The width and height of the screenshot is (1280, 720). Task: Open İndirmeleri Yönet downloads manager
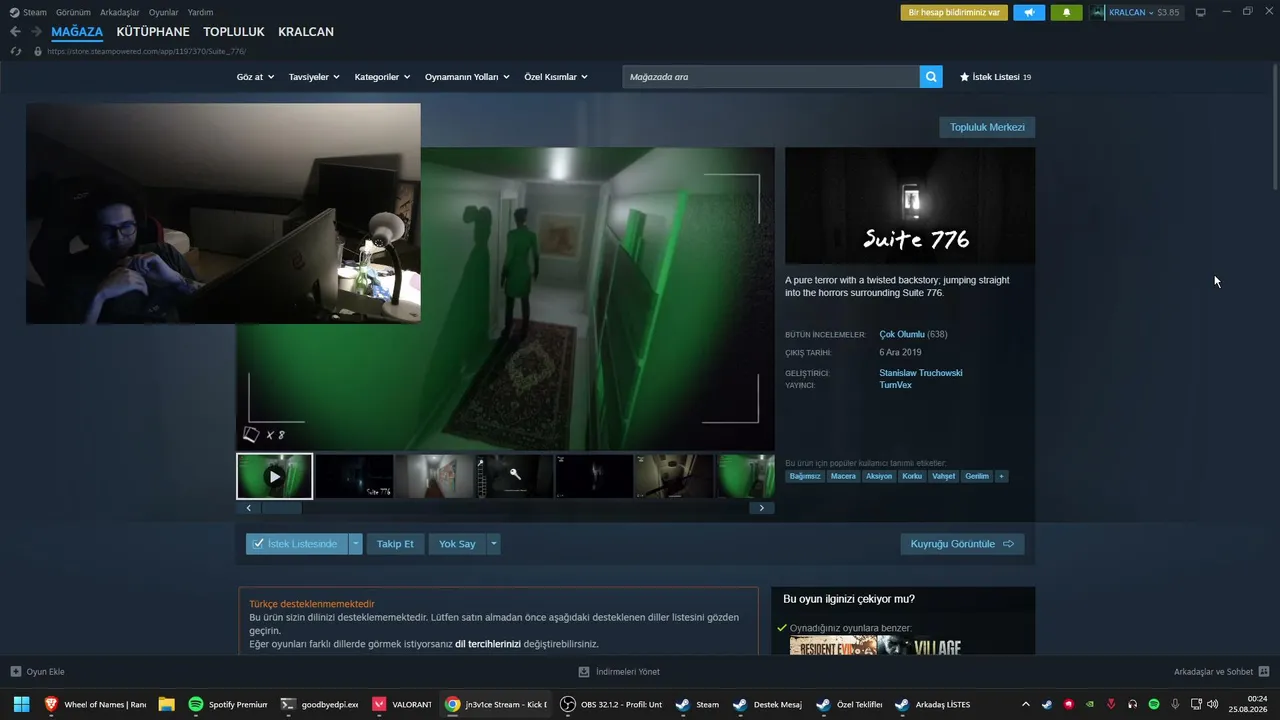619,672
